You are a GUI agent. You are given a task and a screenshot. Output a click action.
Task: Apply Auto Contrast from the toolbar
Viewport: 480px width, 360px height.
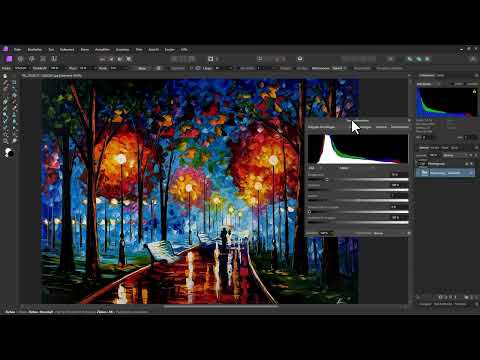(111, 59)
